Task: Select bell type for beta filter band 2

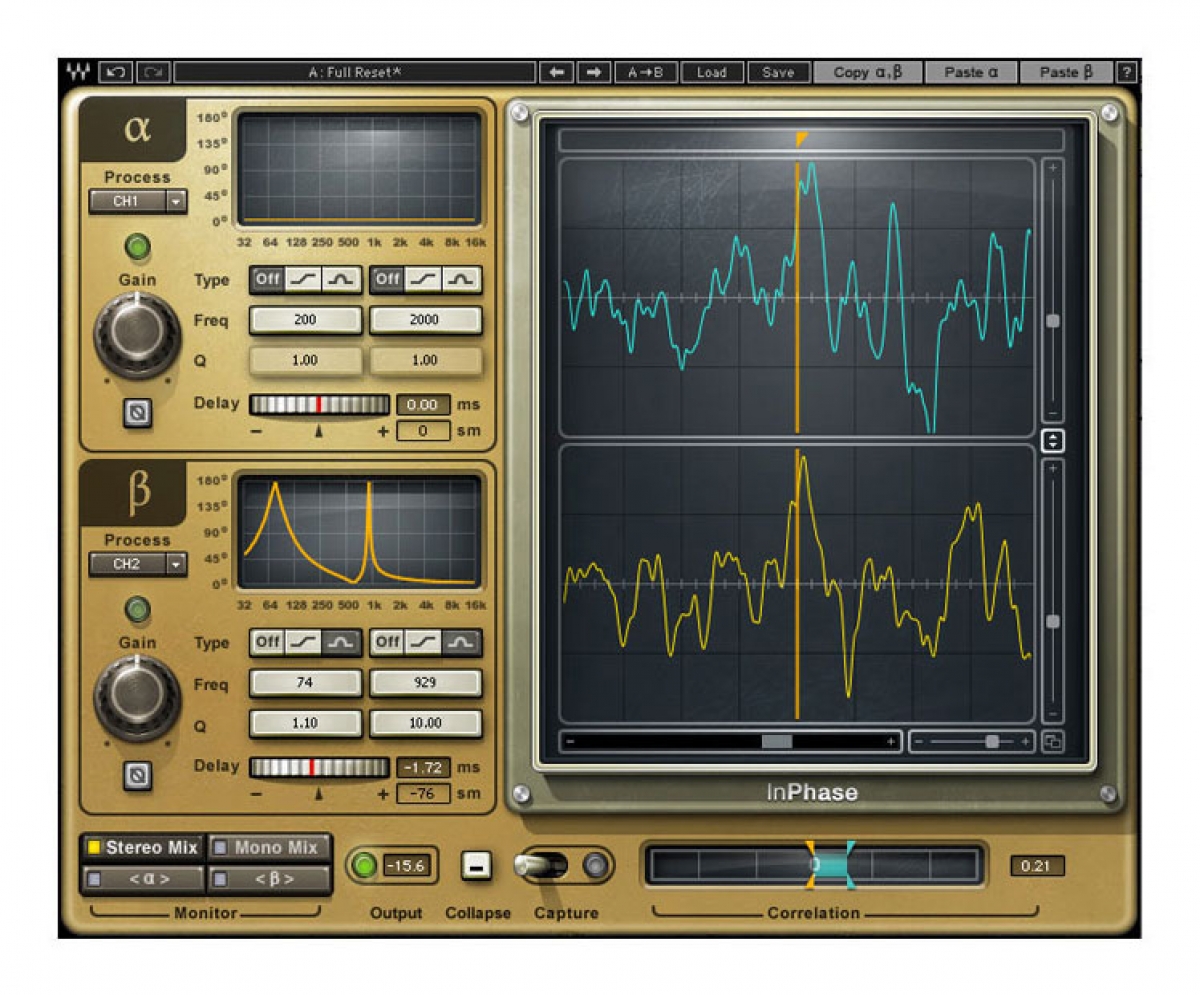Action: 462,642
